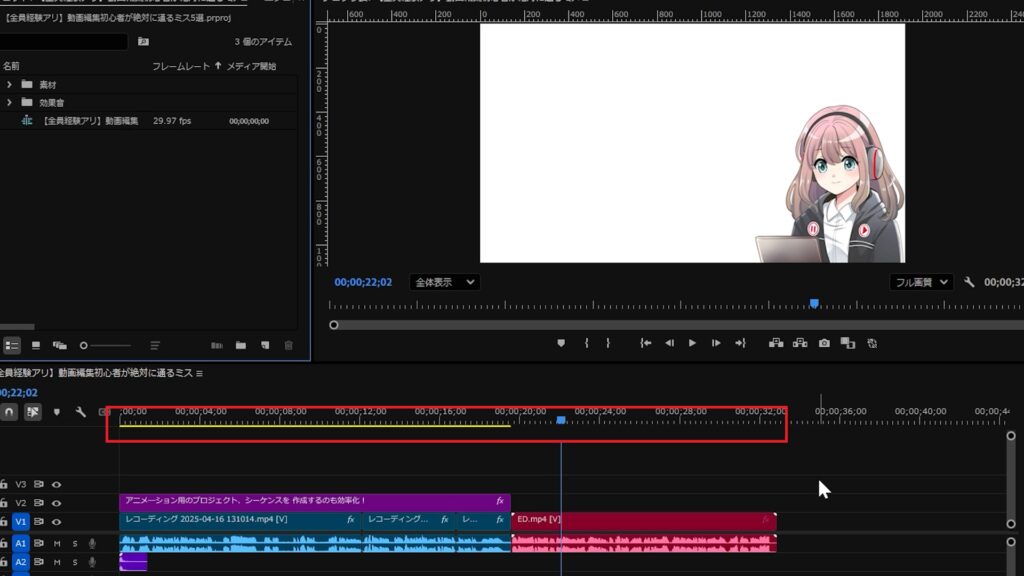Image resolution: width=1024 pixels, height=576 pixels.
Task: Click Automate to Sequence icon
Action: (217, 345)
